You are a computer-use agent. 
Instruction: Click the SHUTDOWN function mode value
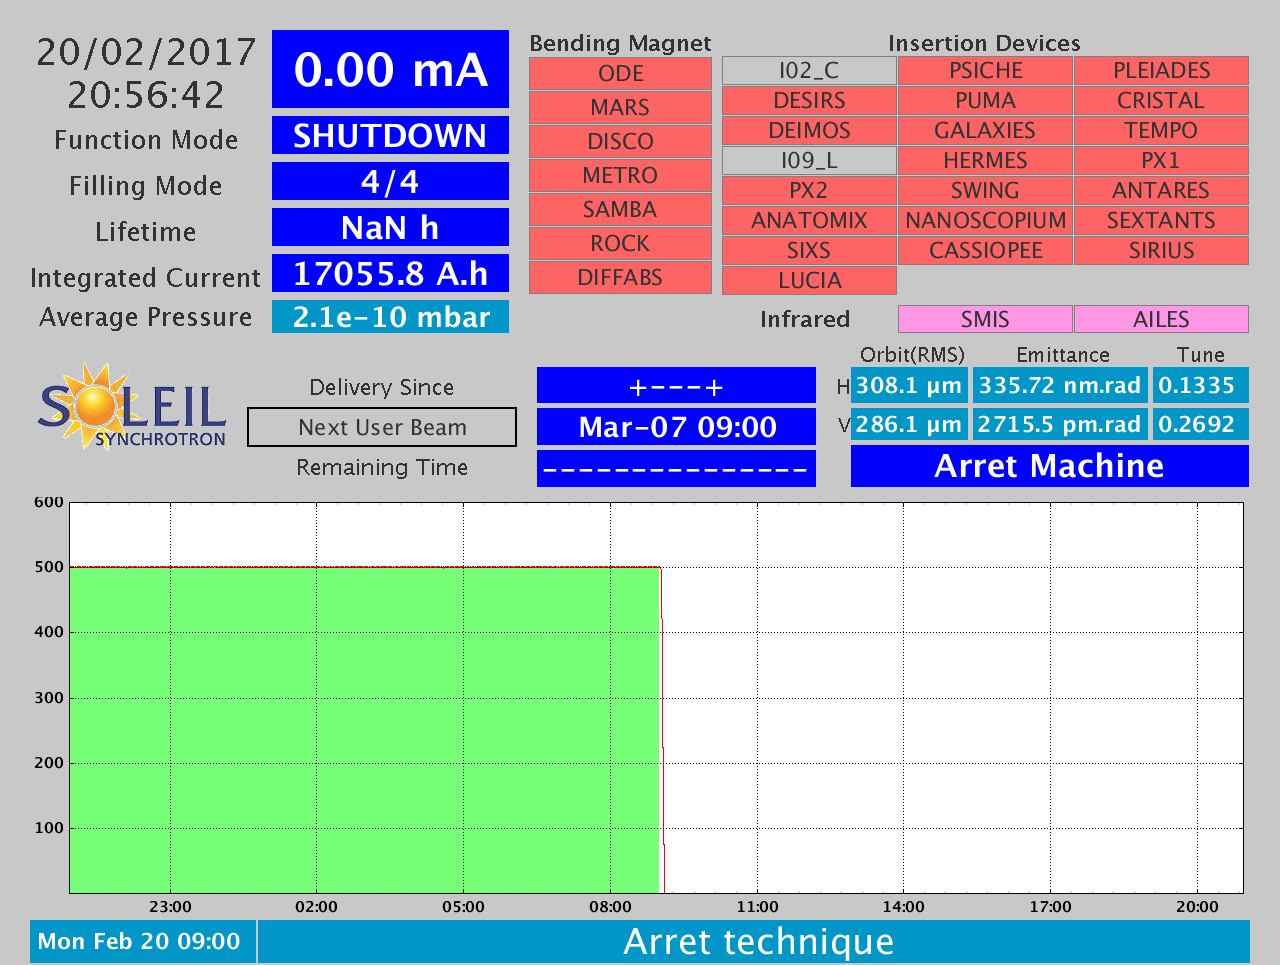(x=390, y=135)
